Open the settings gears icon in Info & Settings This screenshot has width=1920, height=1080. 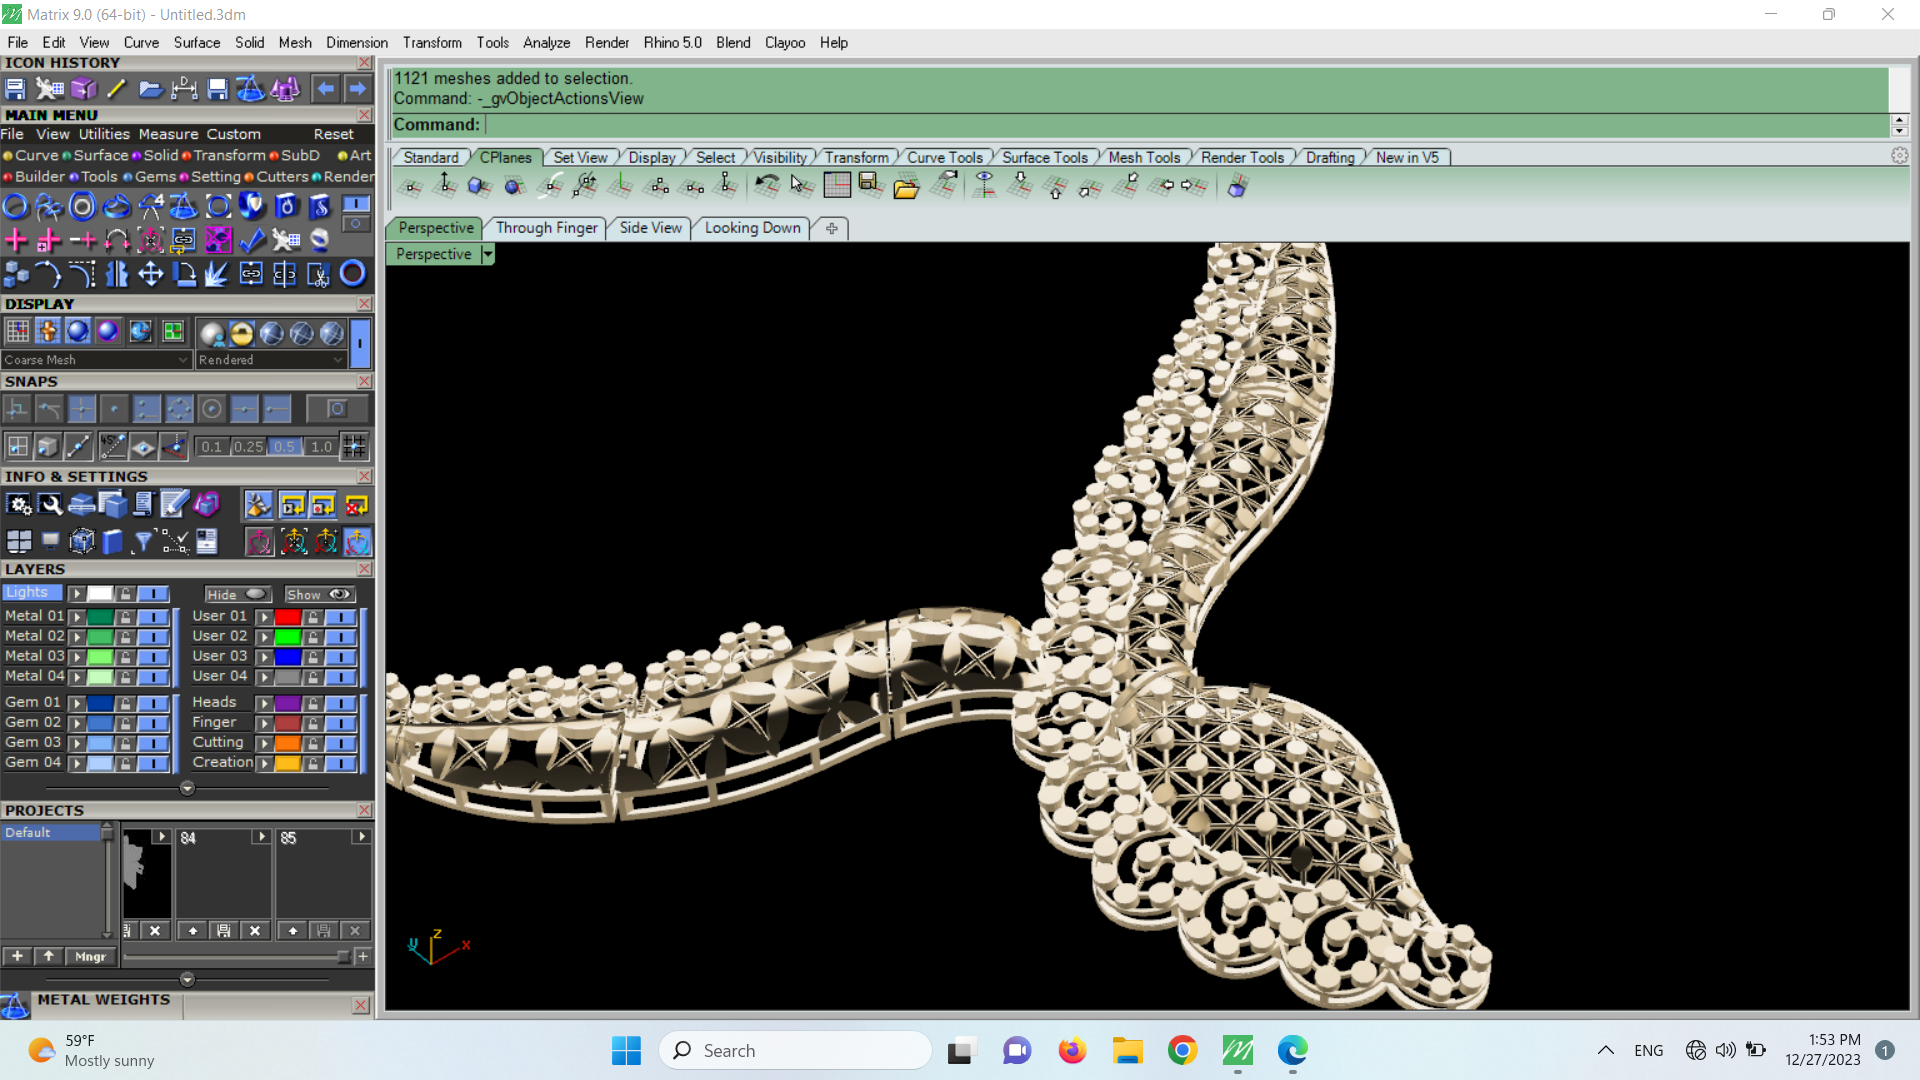[x=18, y=505]
